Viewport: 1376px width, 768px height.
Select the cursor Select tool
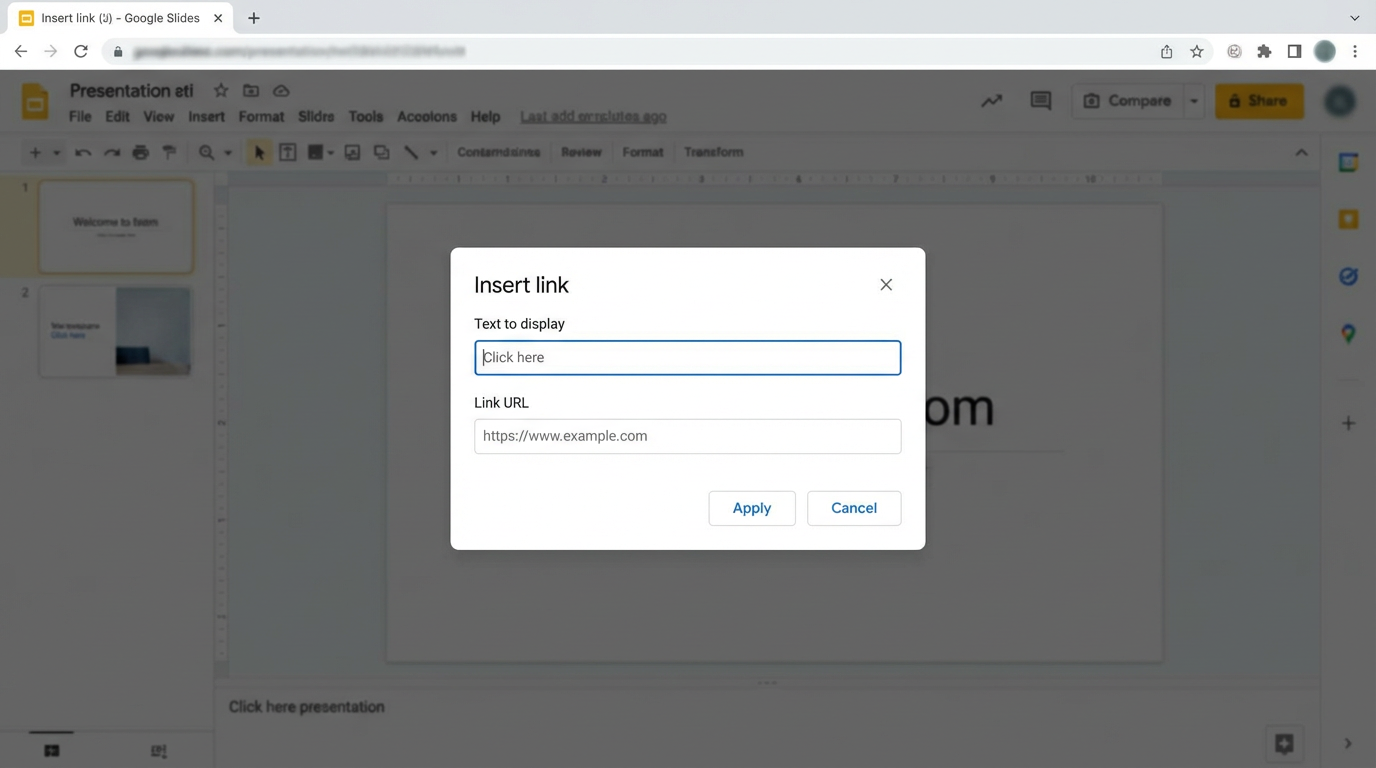tap(258, 152)
